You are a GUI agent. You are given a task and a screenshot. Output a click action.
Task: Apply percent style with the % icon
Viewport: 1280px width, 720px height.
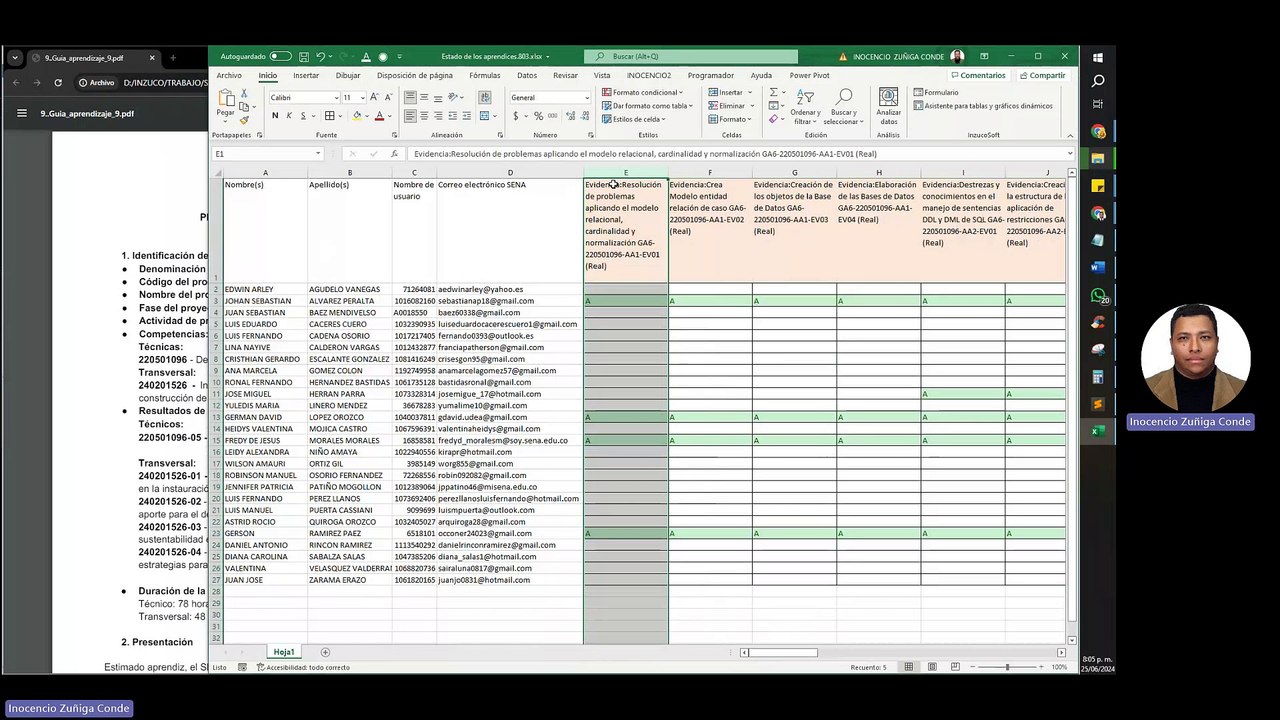pos(538,116)
